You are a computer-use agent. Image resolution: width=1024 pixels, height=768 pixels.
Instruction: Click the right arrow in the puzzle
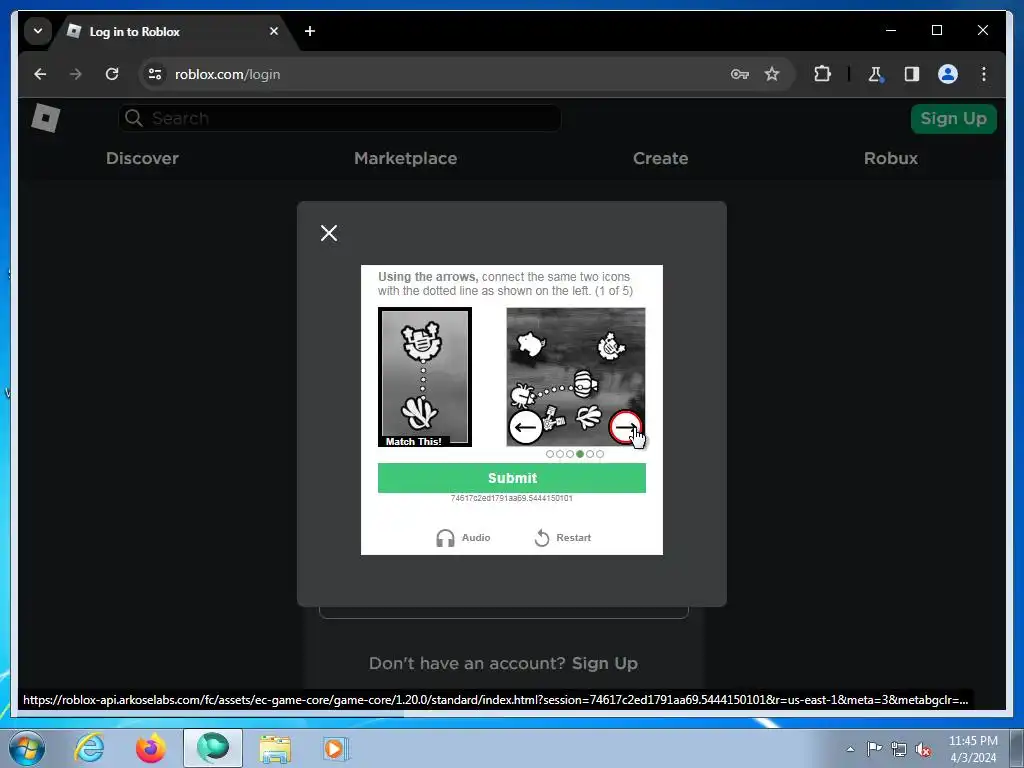(x=626, y=428)
